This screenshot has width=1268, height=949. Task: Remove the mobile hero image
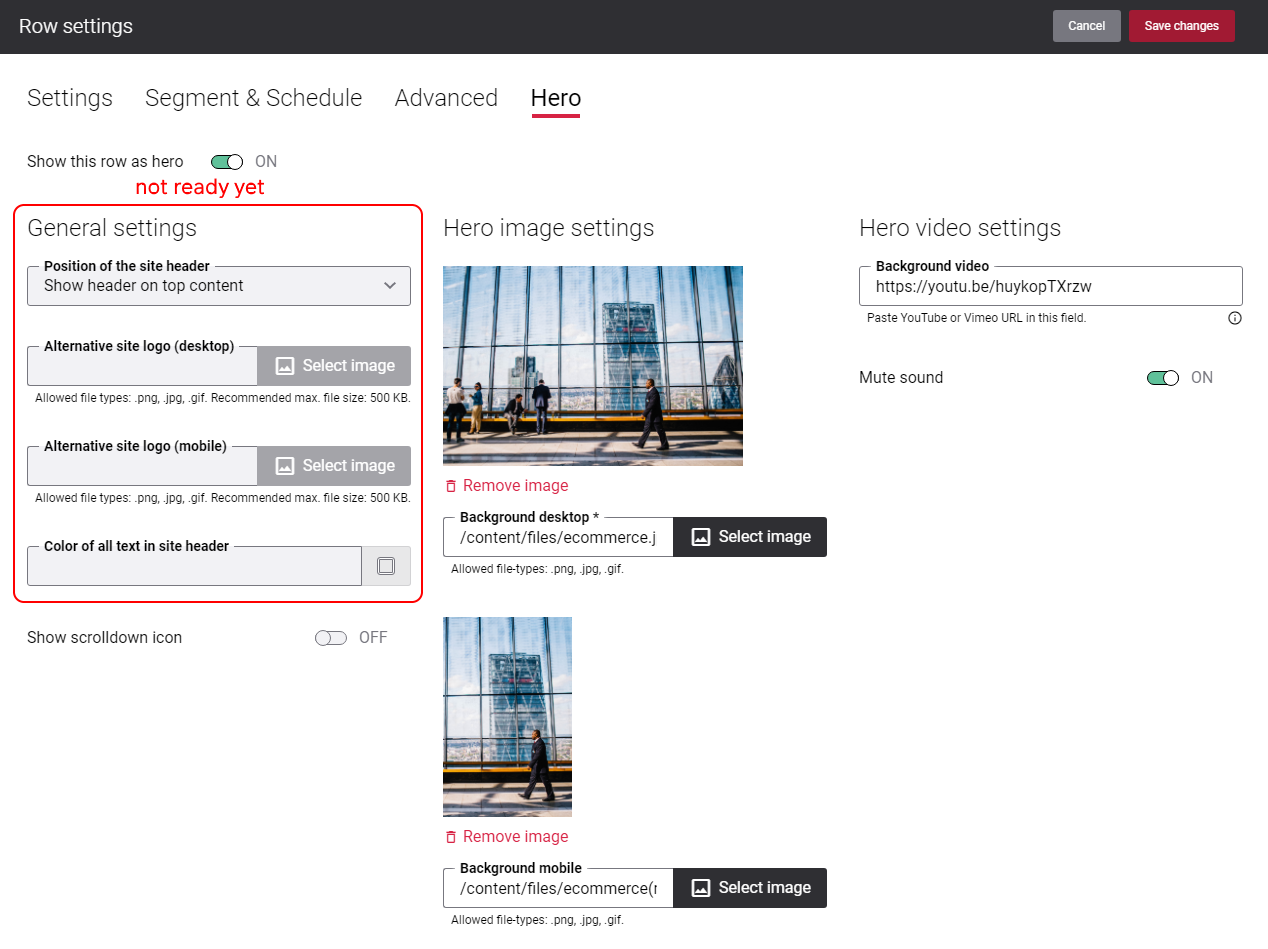506,837
